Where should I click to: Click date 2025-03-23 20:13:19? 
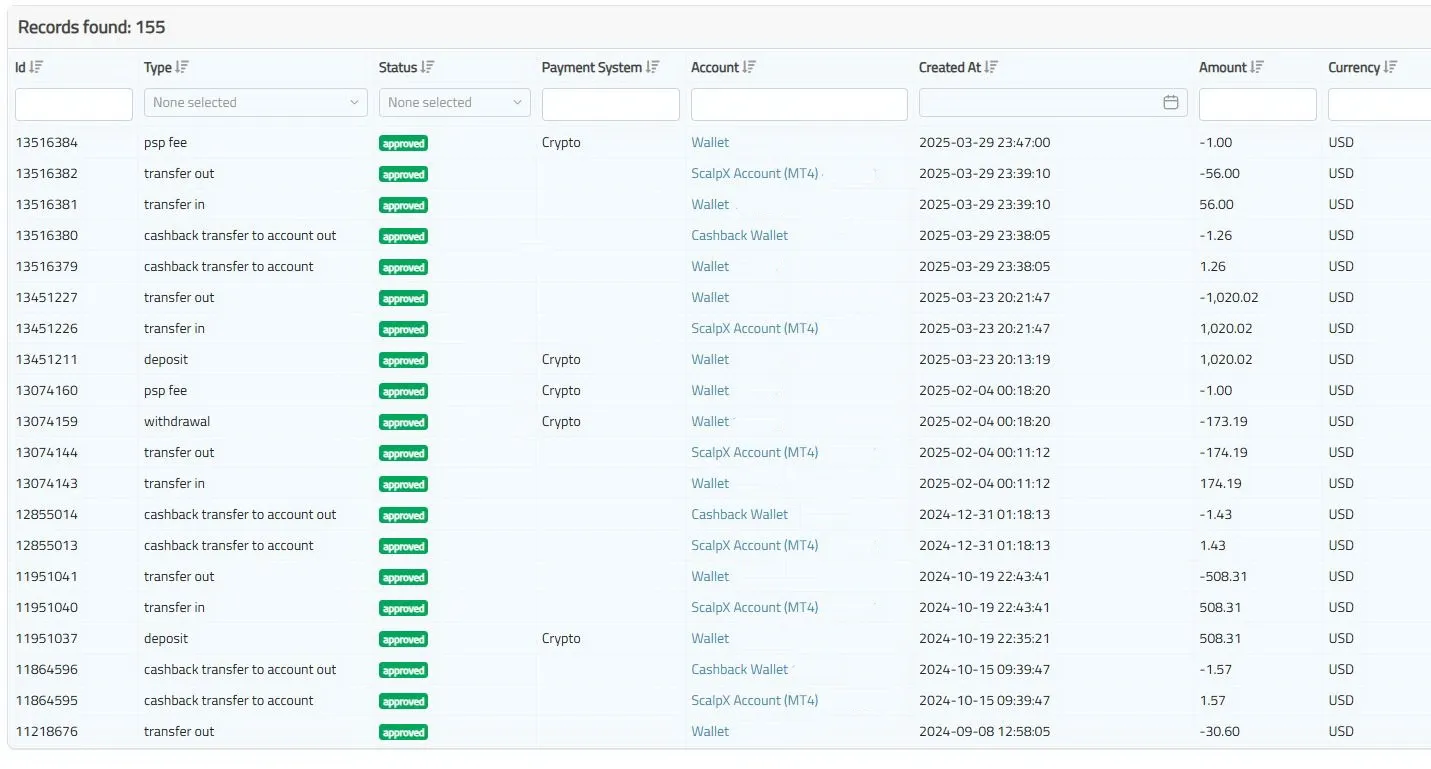click(984, 359)
